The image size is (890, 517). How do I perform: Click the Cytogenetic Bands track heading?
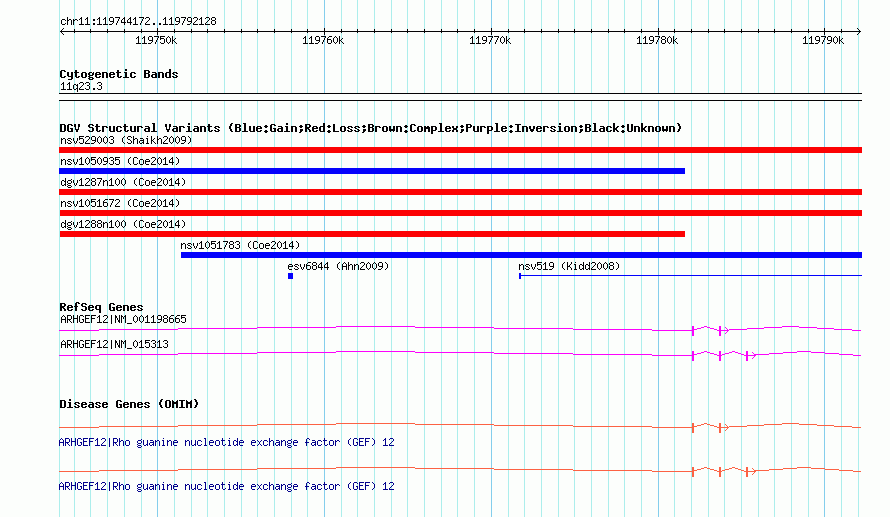pyautogui.click(x=119, y=74)
